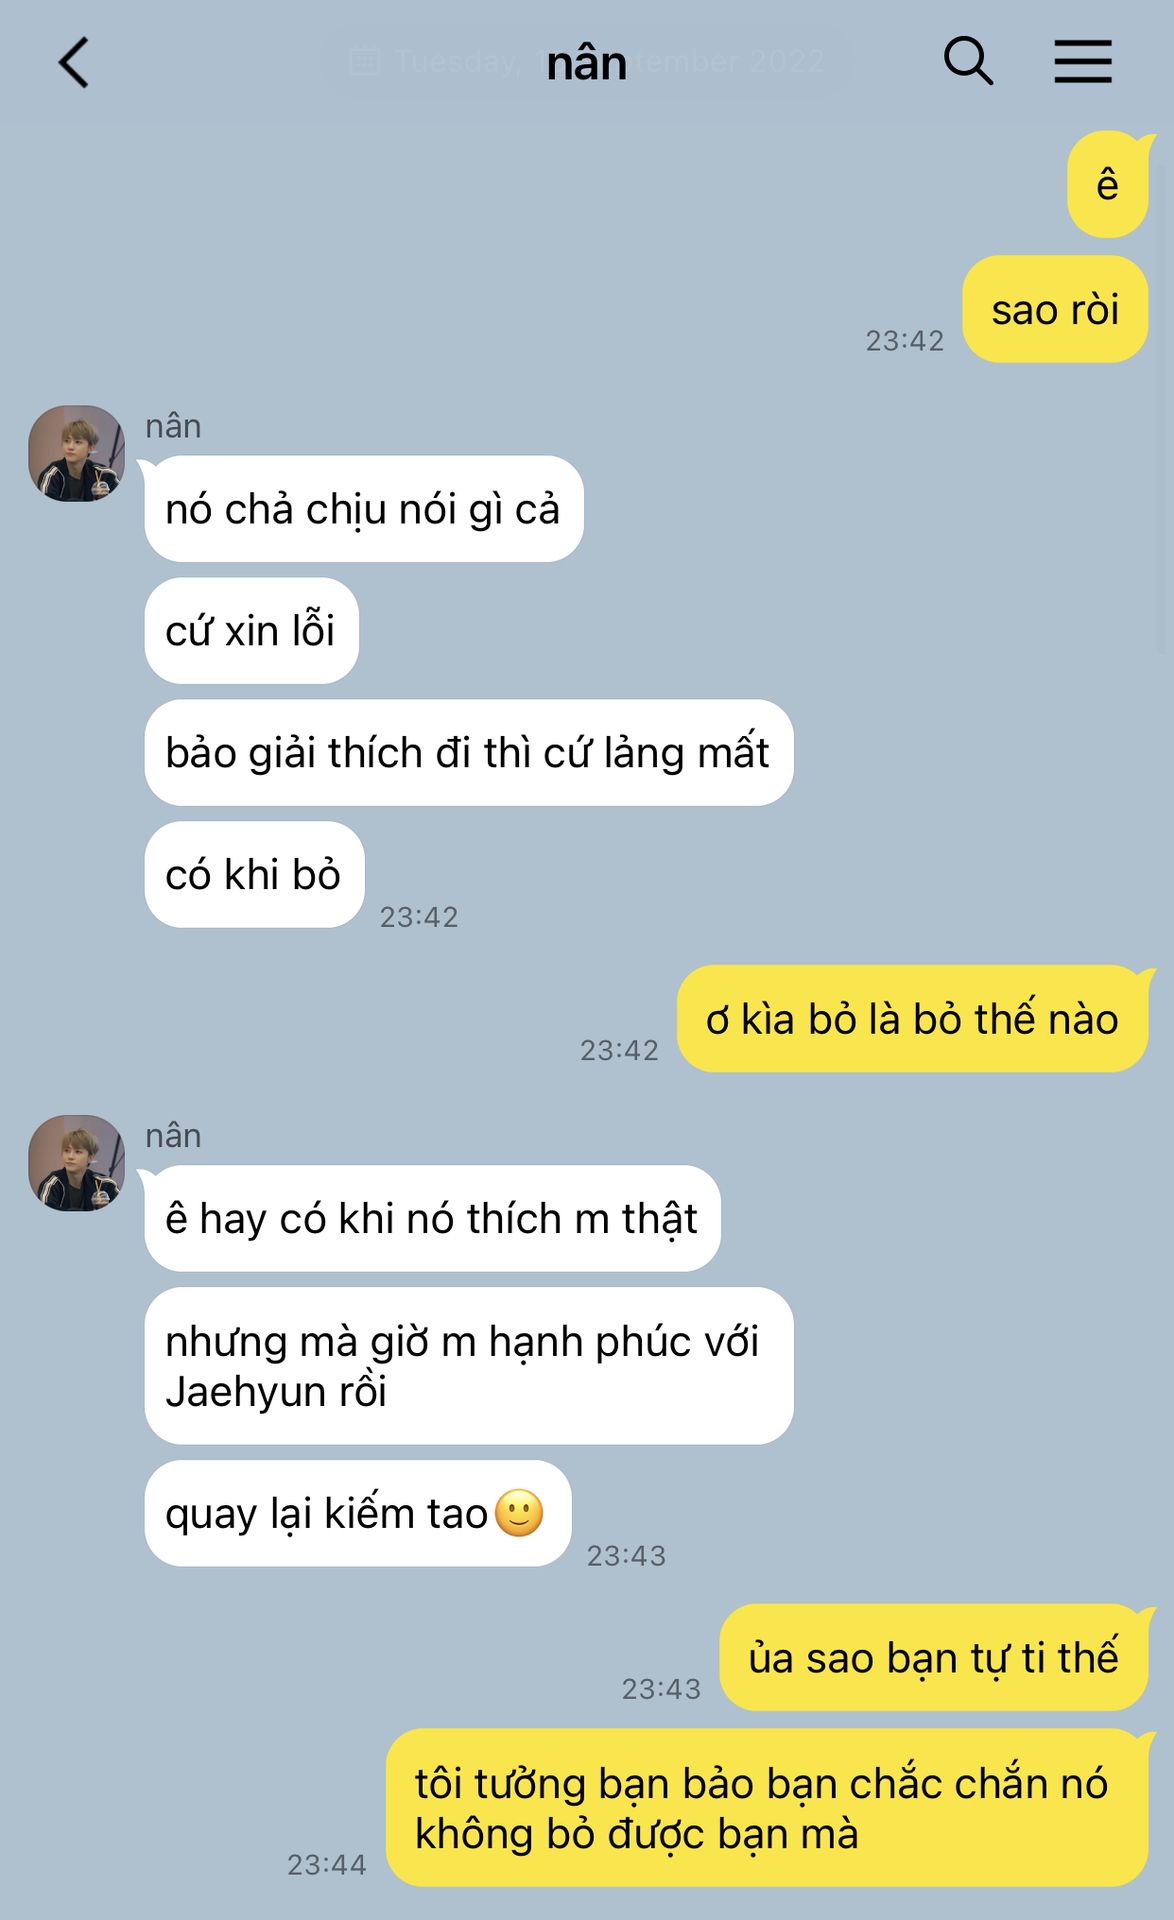Tap the back arrow icon
This screenshot has width=1174, height=1920.
click(74, 63)
